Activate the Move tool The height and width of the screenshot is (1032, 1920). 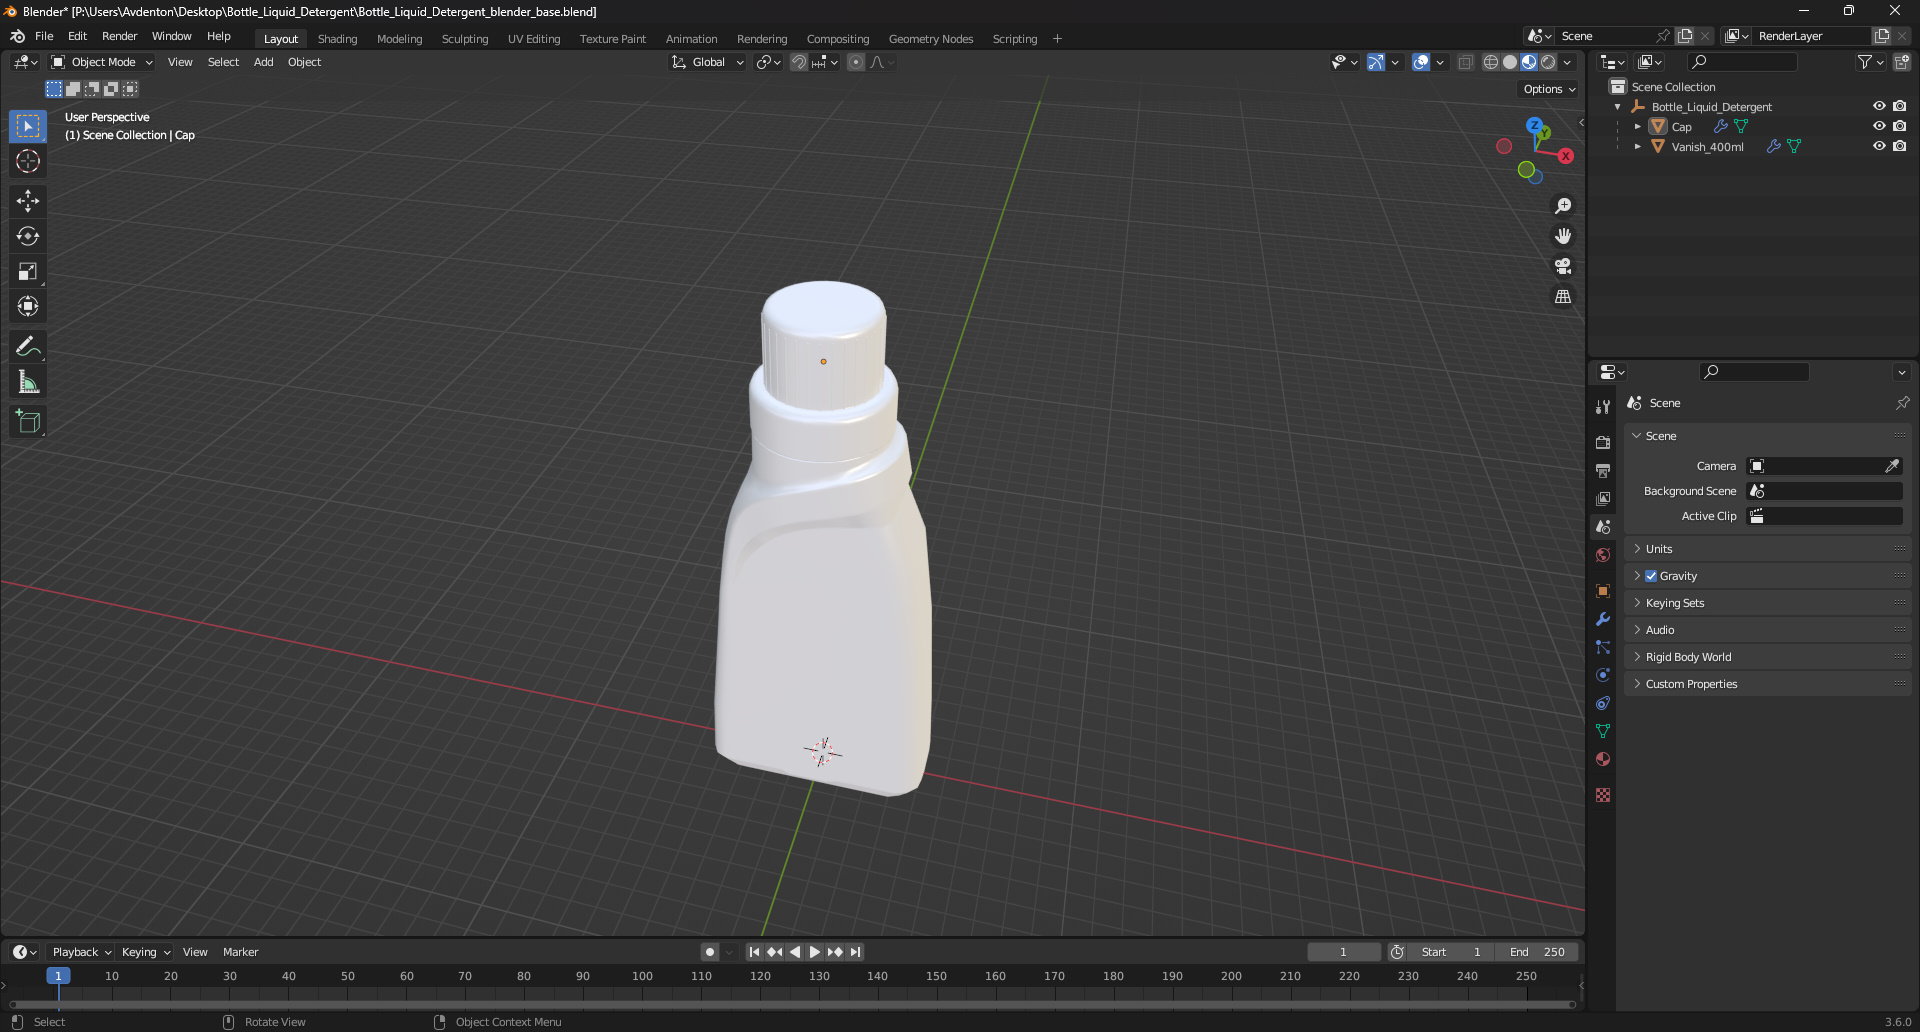(x=28, y=201)
